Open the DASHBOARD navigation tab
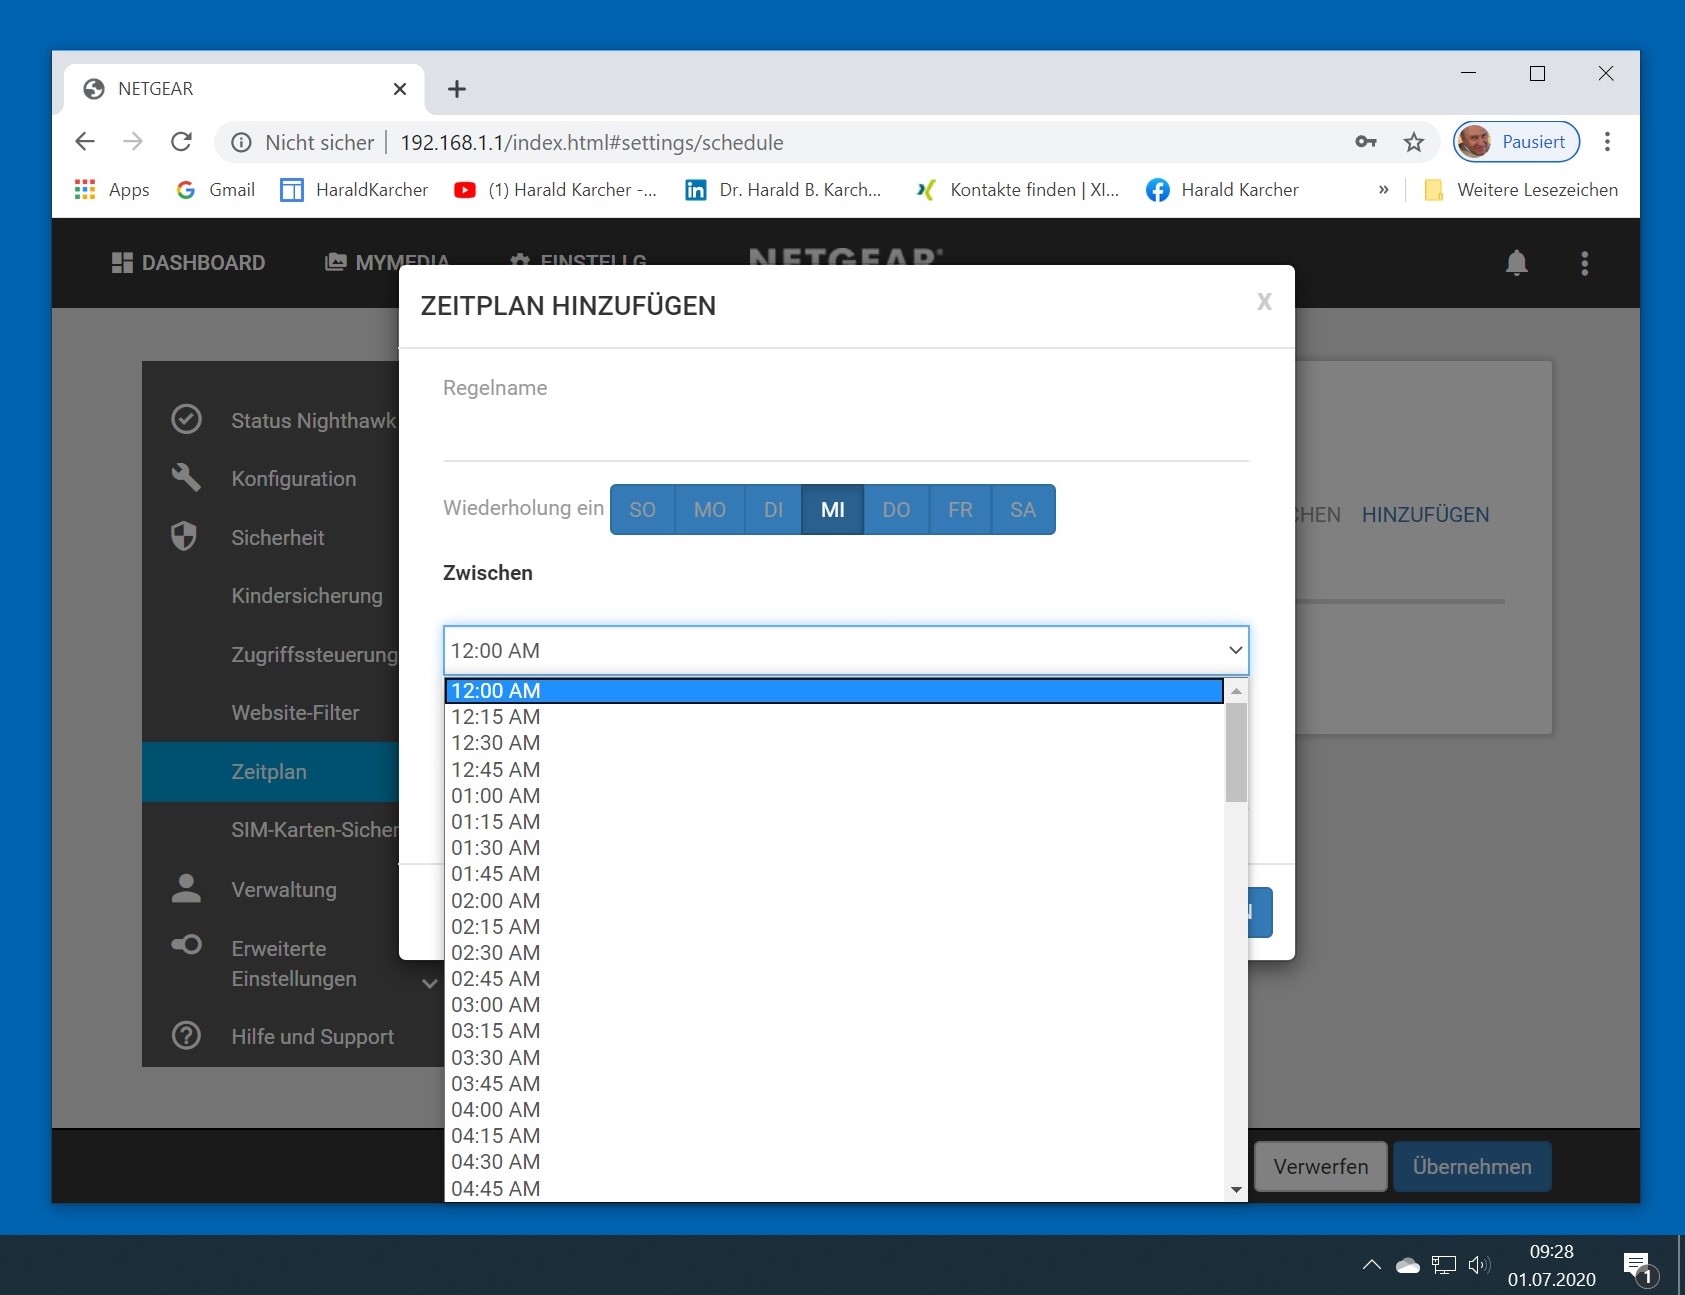1685x1295 pixels. pyautogui.click(x=188, y=263)
